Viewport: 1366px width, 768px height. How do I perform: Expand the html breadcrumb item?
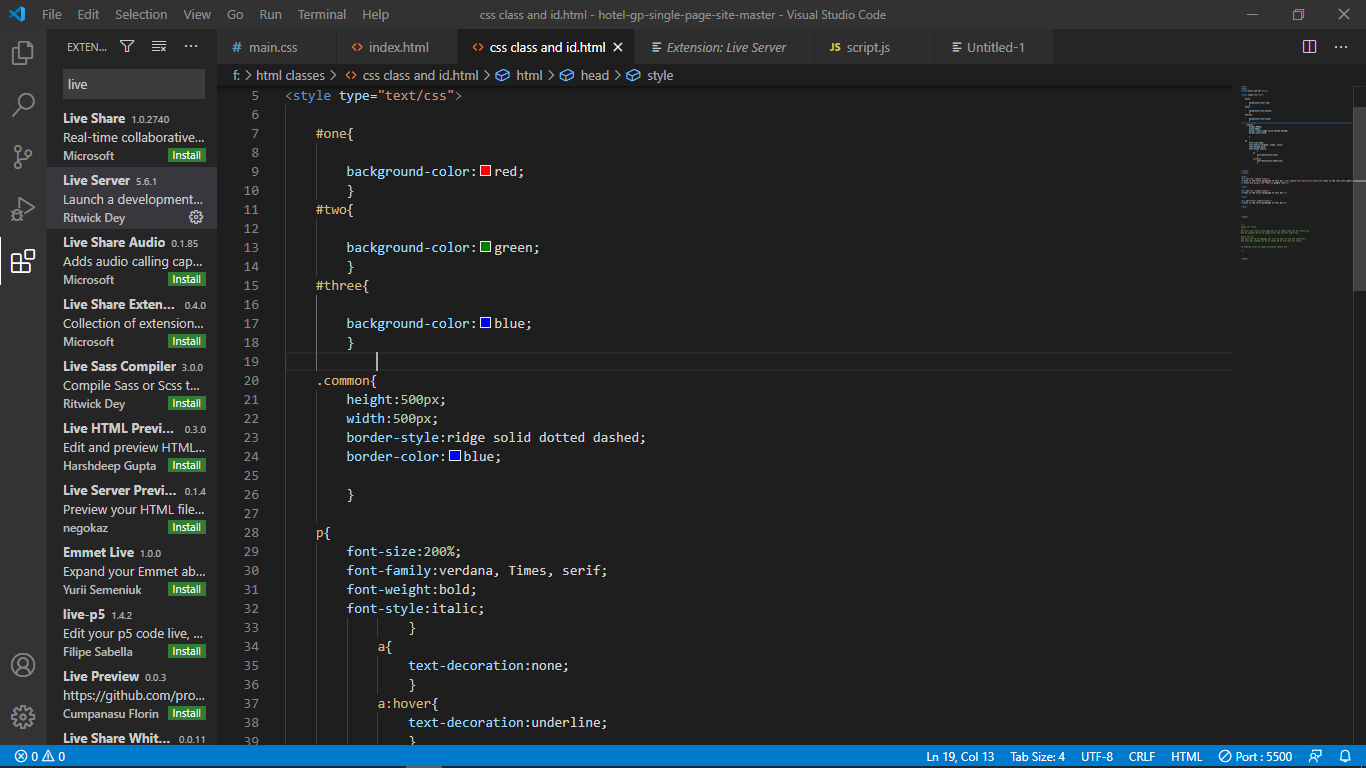529,75
